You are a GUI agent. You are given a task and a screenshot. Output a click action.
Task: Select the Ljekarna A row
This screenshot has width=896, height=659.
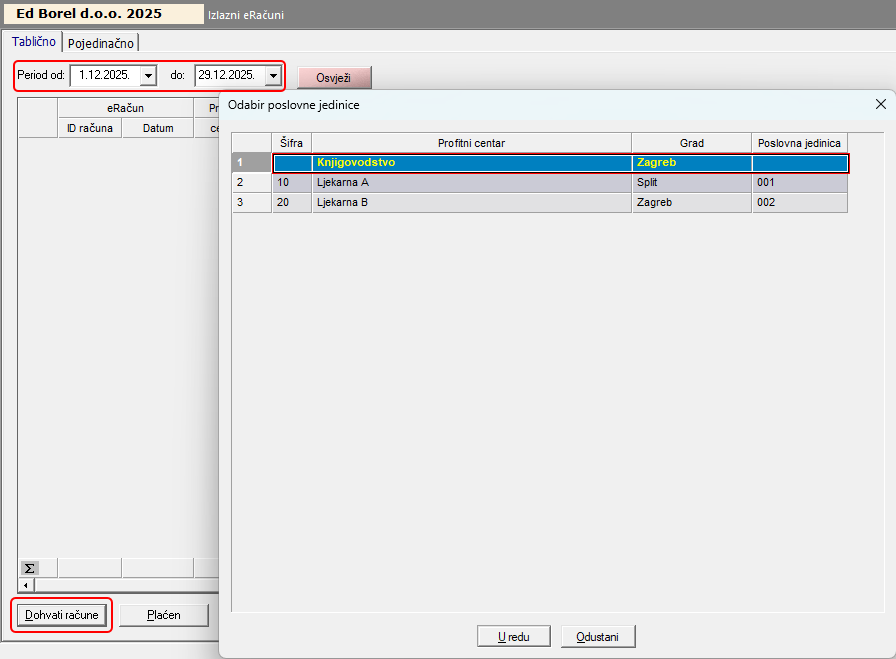470,183
